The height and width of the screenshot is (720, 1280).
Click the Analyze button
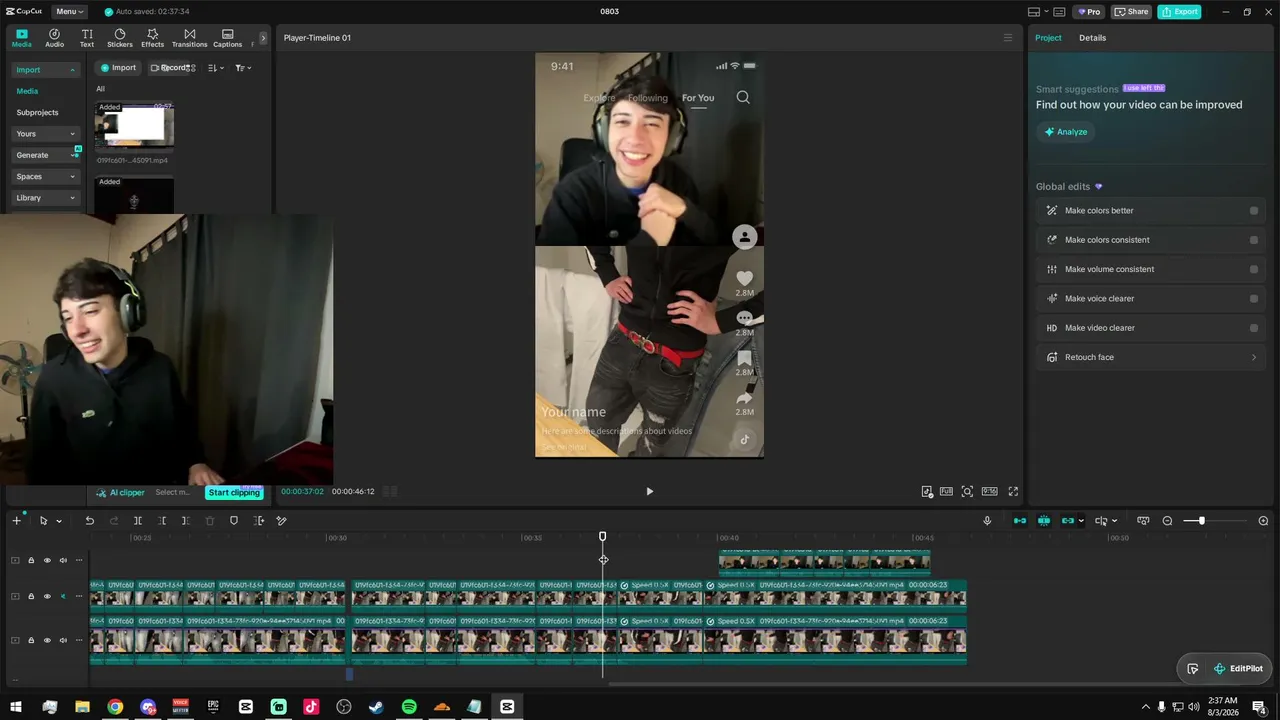point(1065,132)
